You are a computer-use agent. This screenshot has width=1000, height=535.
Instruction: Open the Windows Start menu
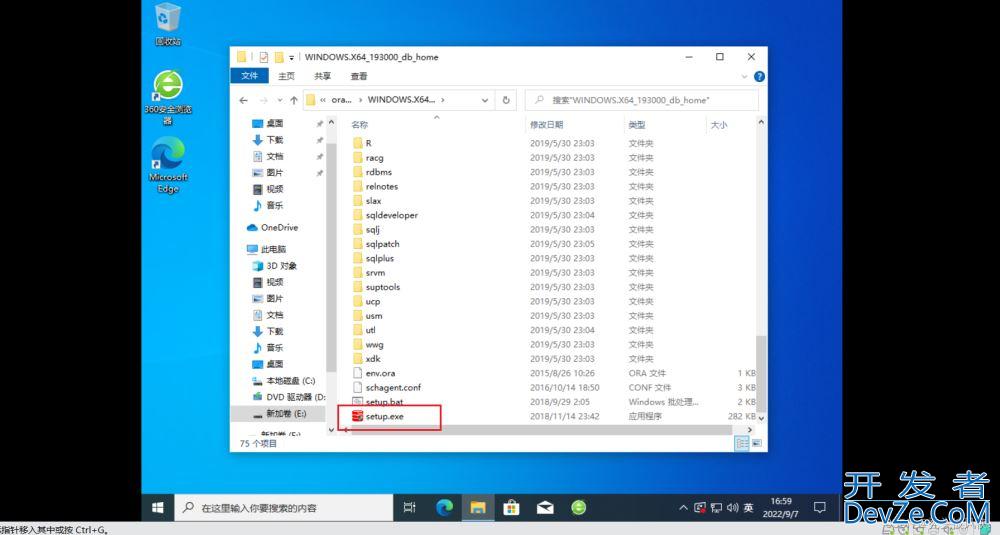[158, 508]
